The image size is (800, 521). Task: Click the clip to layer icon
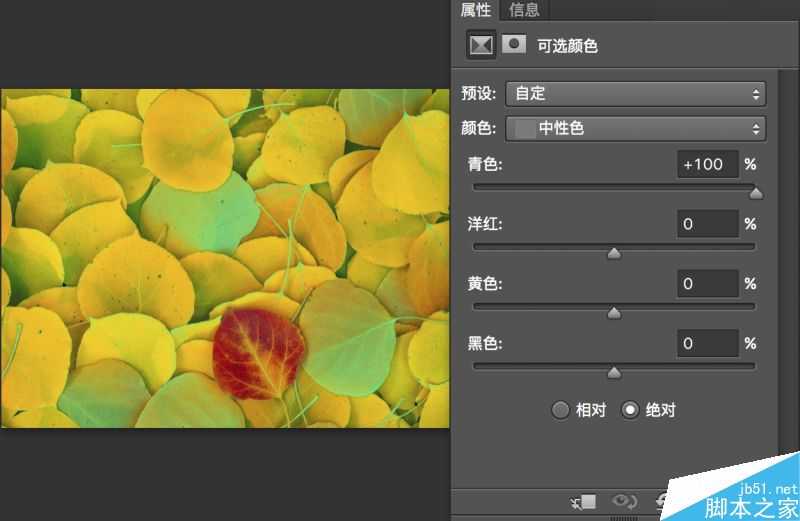pyautogui.click(x=586, y=501)
